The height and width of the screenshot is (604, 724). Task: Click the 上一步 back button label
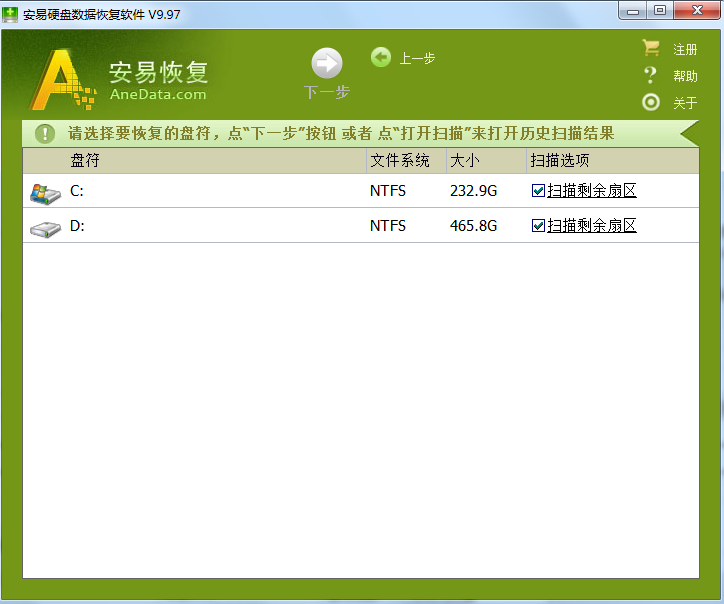tap(417, 59)
